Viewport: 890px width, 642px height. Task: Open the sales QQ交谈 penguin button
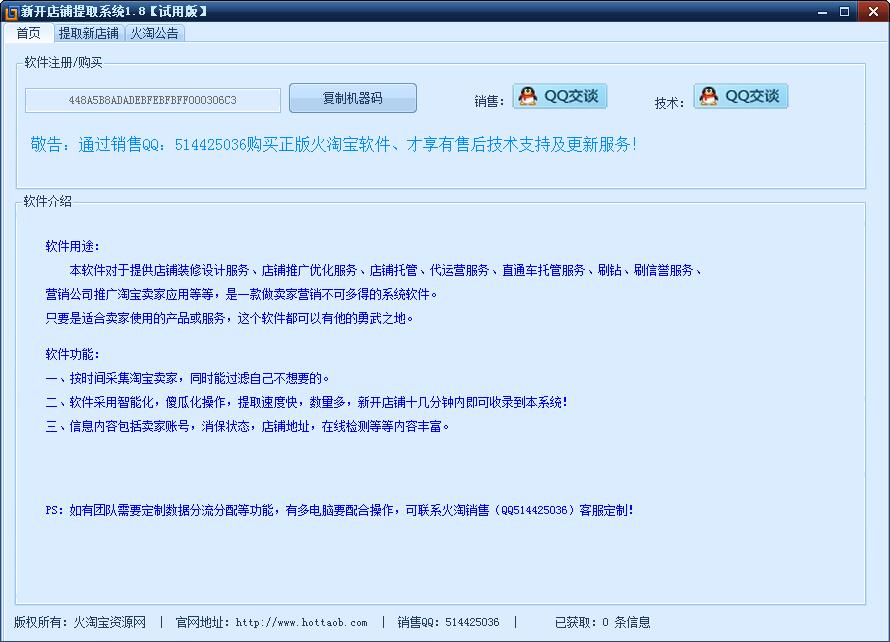(560, 97)
